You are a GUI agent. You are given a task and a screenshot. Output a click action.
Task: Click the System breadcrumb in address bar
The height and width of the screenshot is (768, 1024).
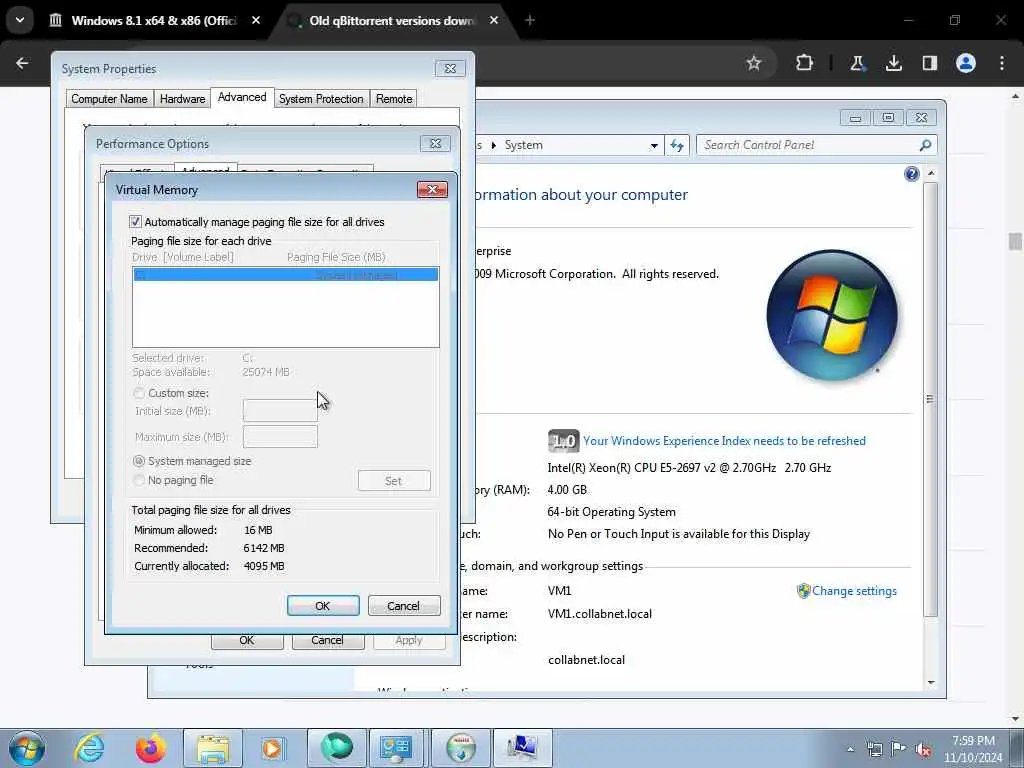click(x=523, y=145)
